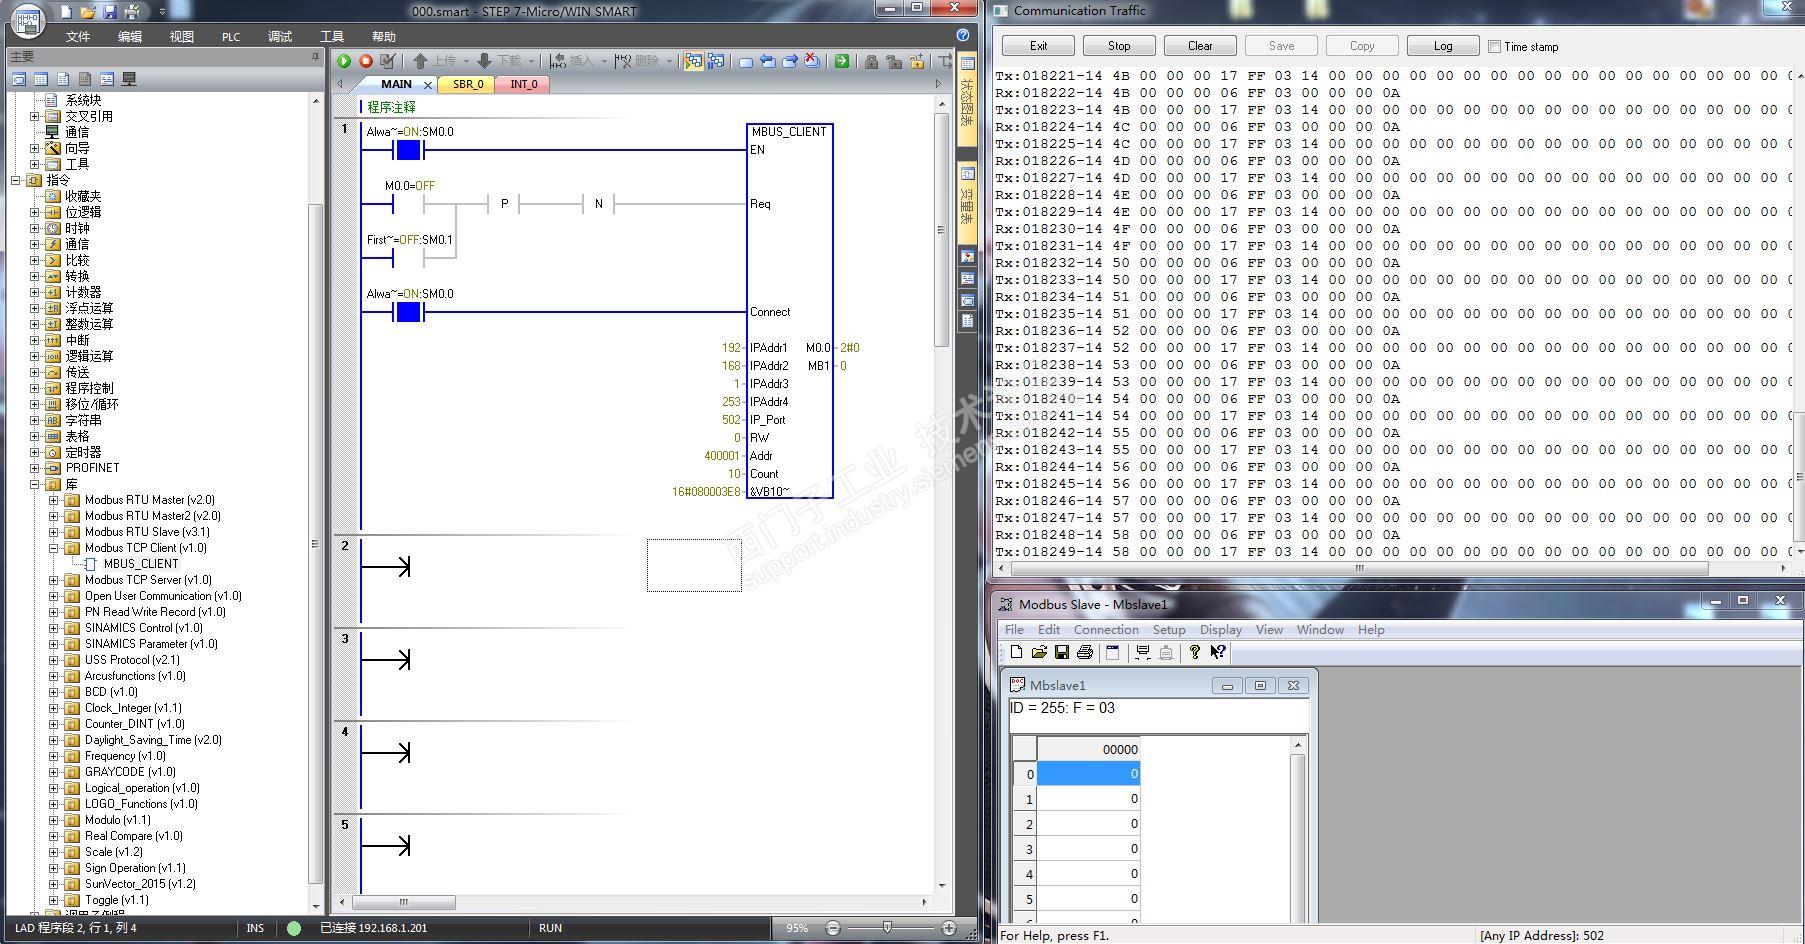
Task: Click the Exit button in Communication Traffic
Action: (x=1038, y=46)
